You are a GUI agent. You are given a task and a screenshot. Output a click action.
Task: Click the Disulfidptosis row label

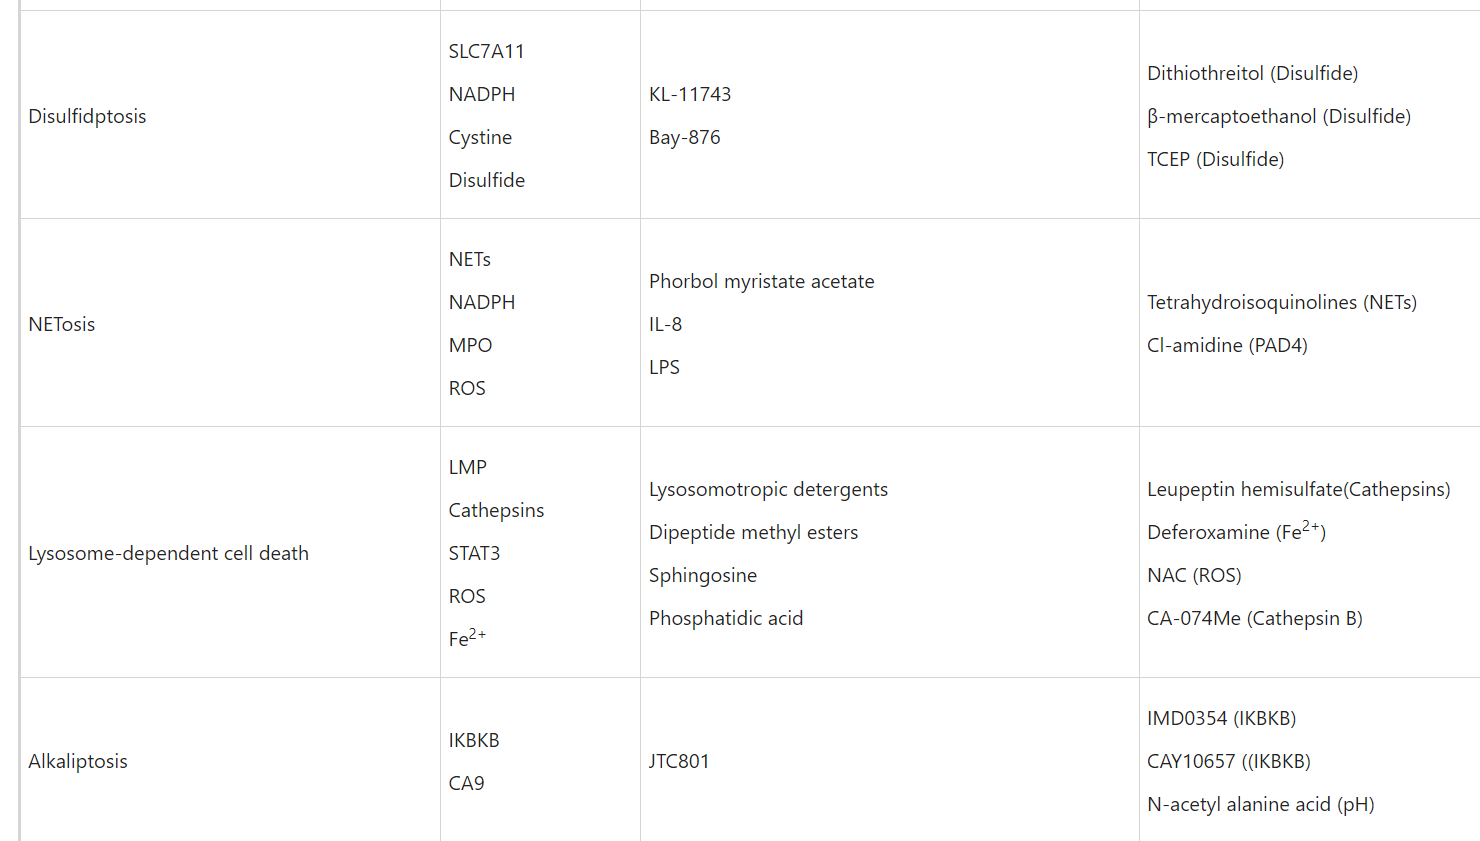click(87, 116)
